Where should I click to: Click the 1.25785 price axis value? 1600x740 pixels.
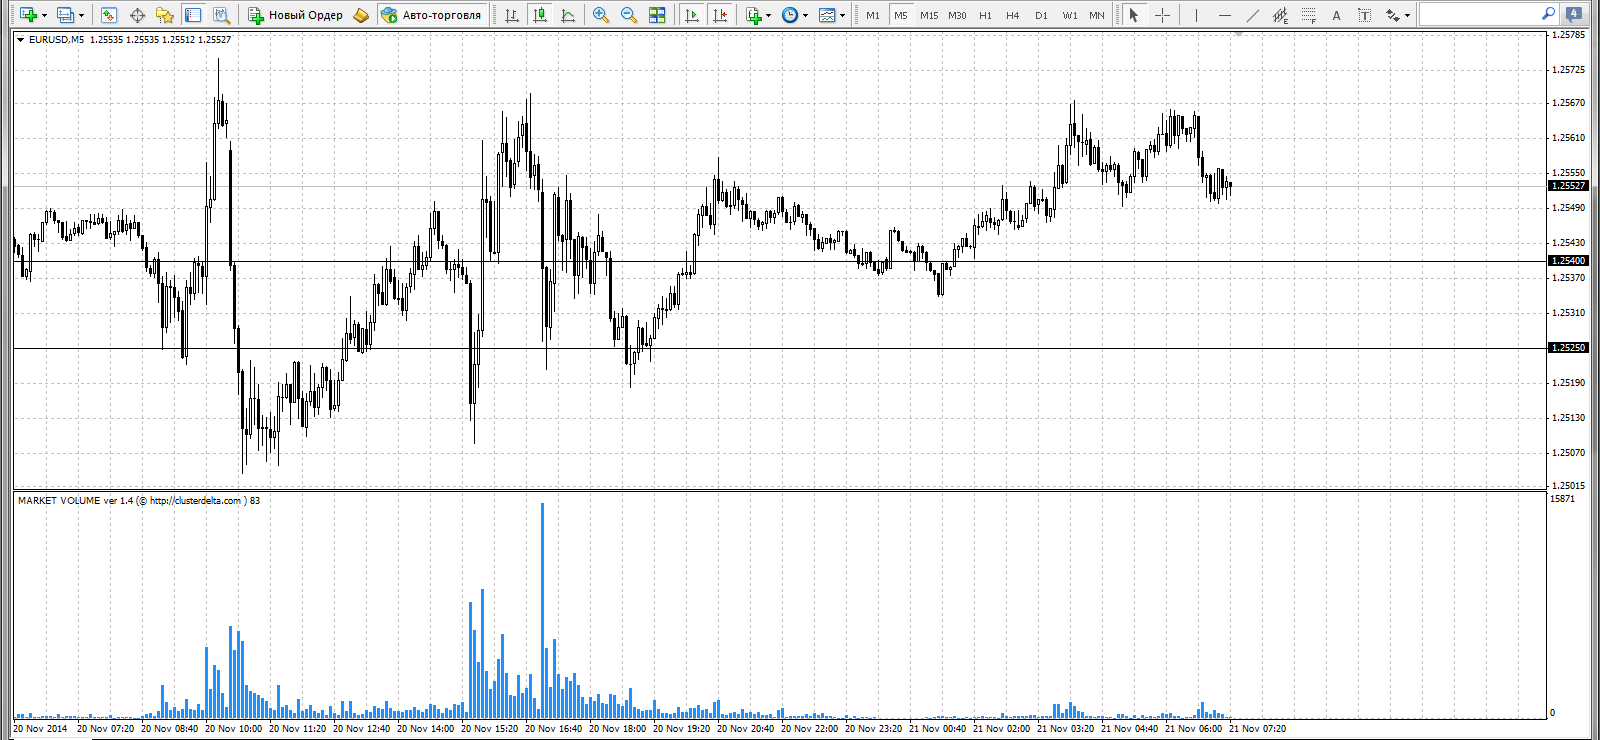[1568, 35]
